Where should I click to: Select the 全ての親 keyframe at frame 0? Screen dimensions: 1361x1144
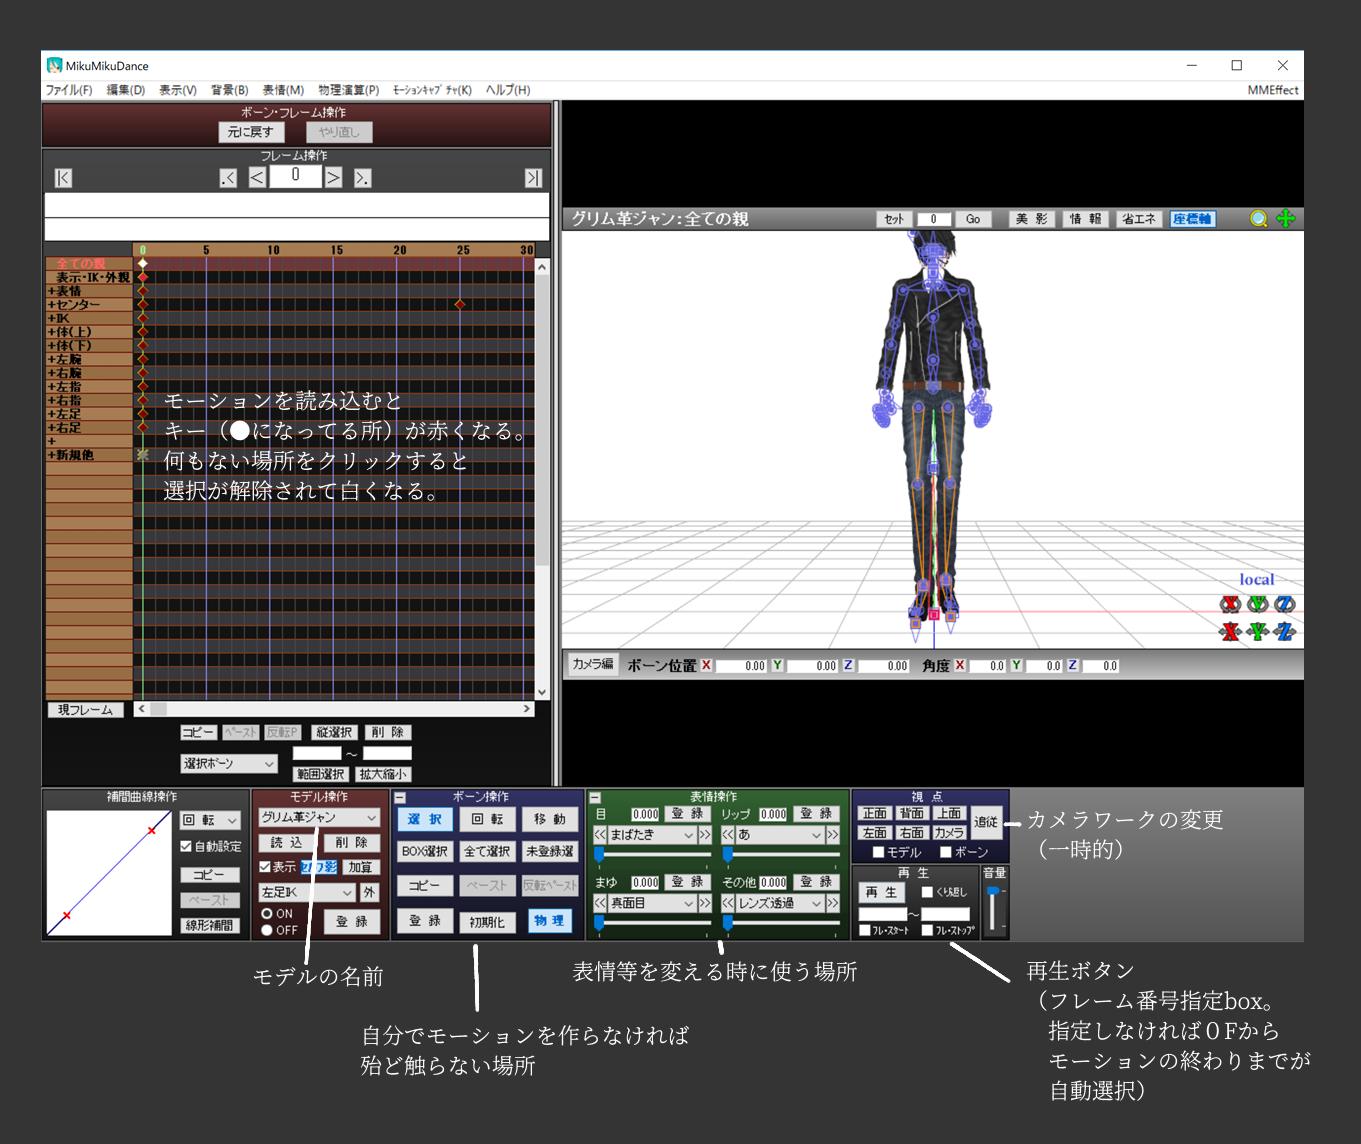point(143,264)
